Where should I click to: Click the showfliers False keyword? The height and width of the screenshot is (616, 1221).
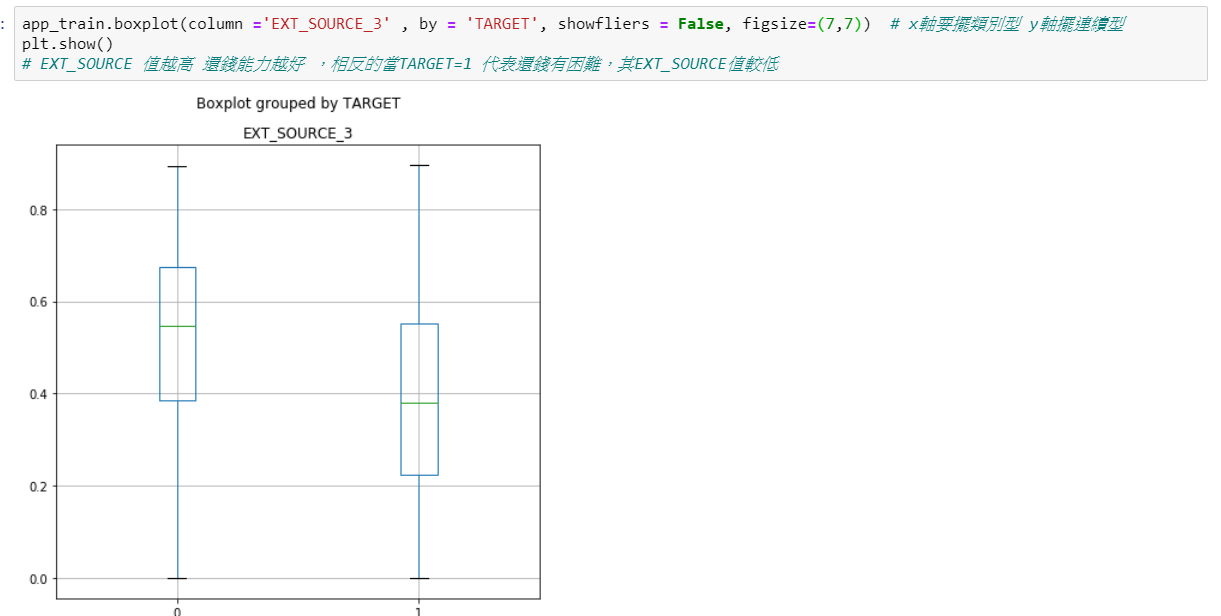pos(700,23)
